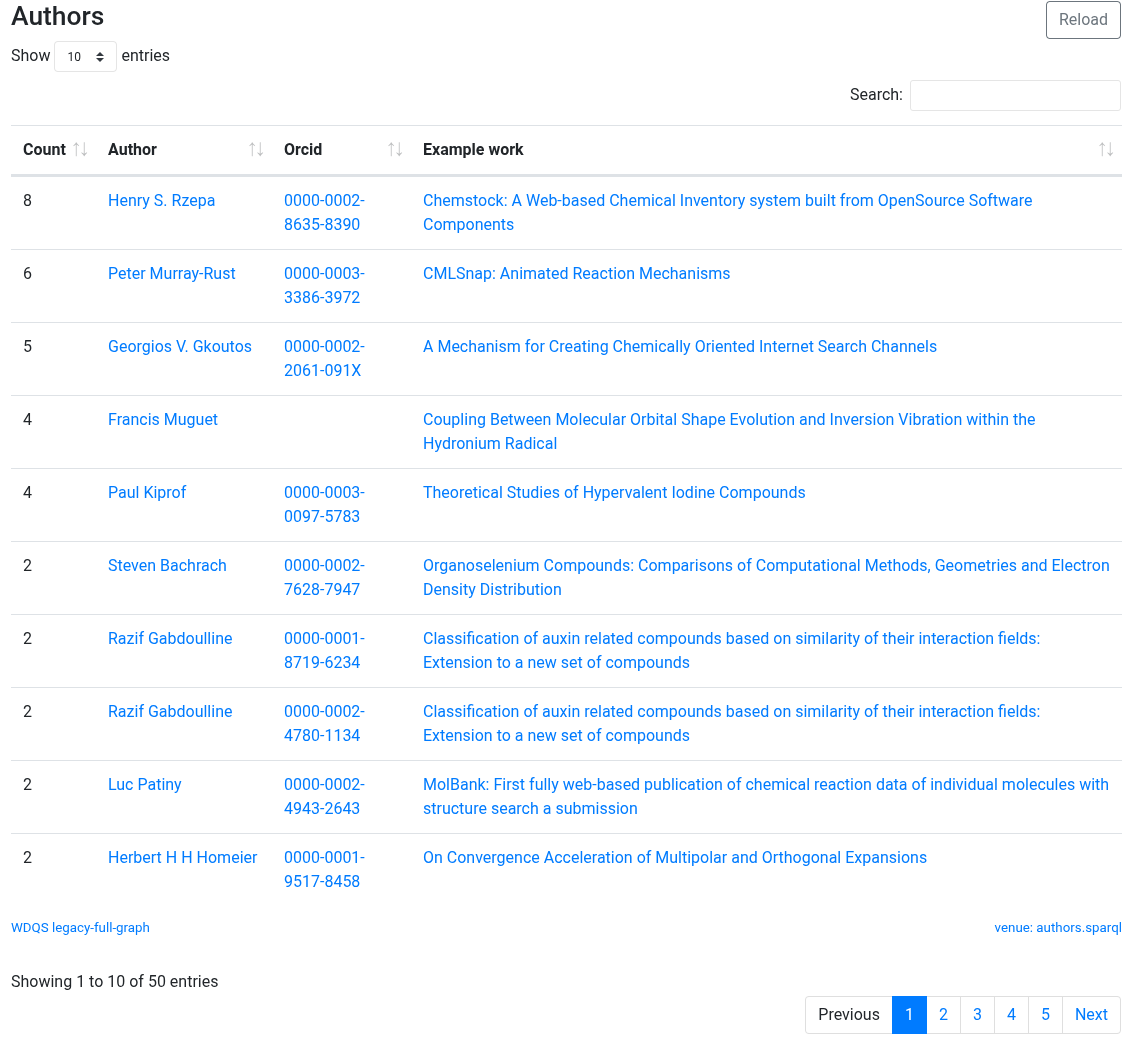1132x1037 pixels.
Task: Sort table by Count column arrows
Action: click(80, 149)
